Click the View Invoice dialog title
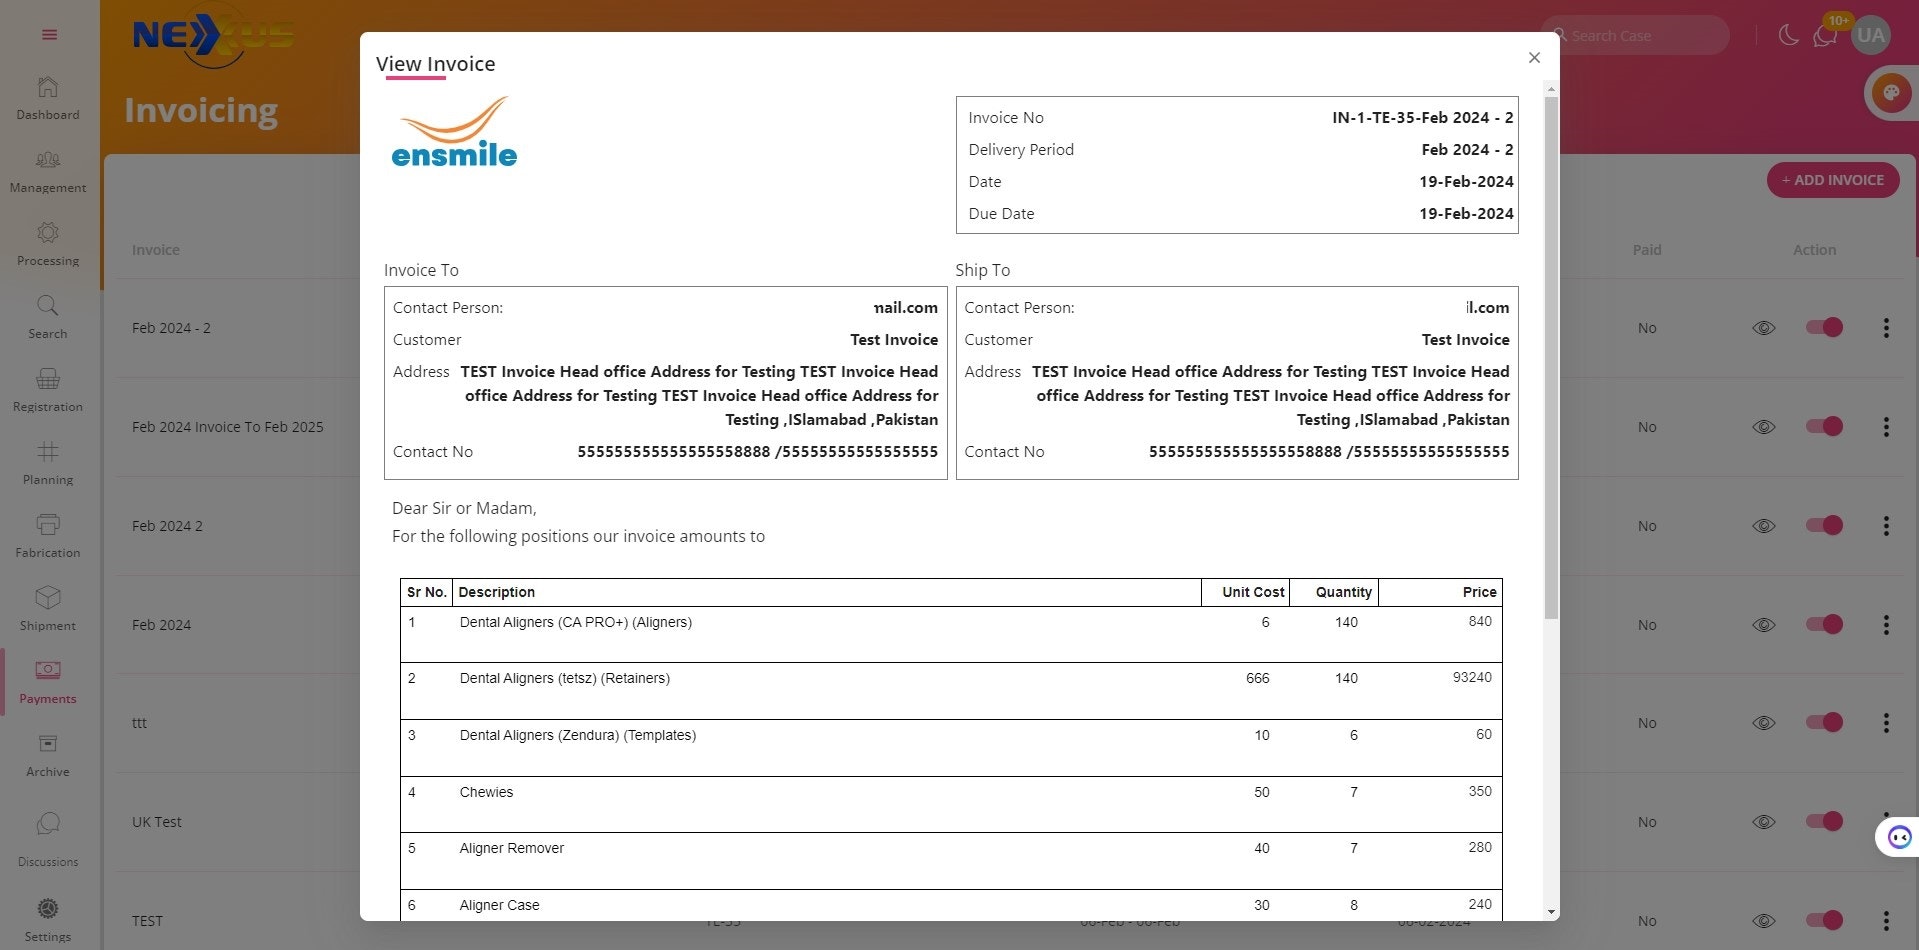This screenshot has height=950, width=1919. click(436, 64)
